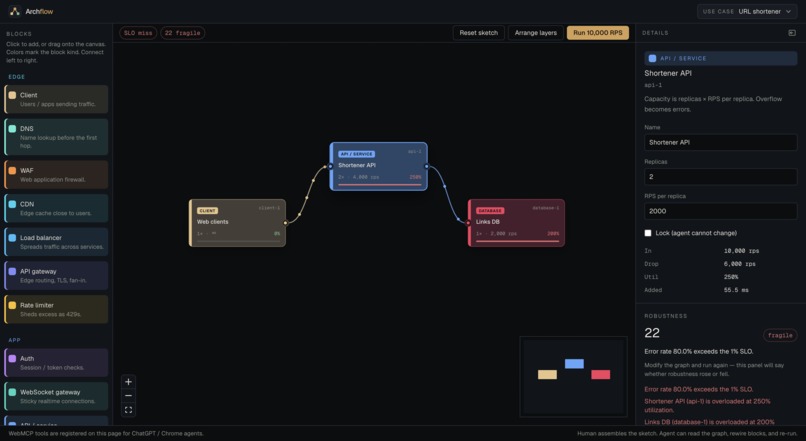The image size is (806, 441).
Task: Click the api-1 identifier text
Action: pos(653,85)
